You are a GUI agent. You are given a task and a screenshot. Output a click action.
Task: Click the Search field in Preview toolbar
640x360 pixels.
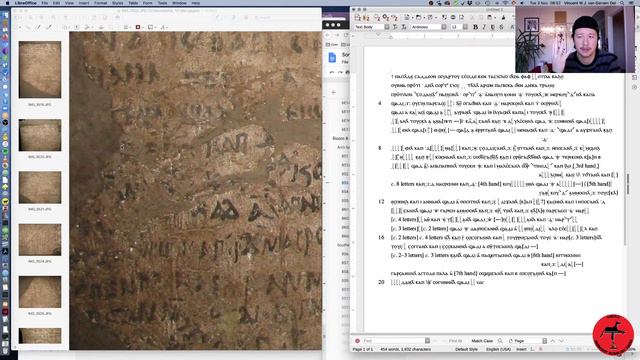tap(286, 18)
